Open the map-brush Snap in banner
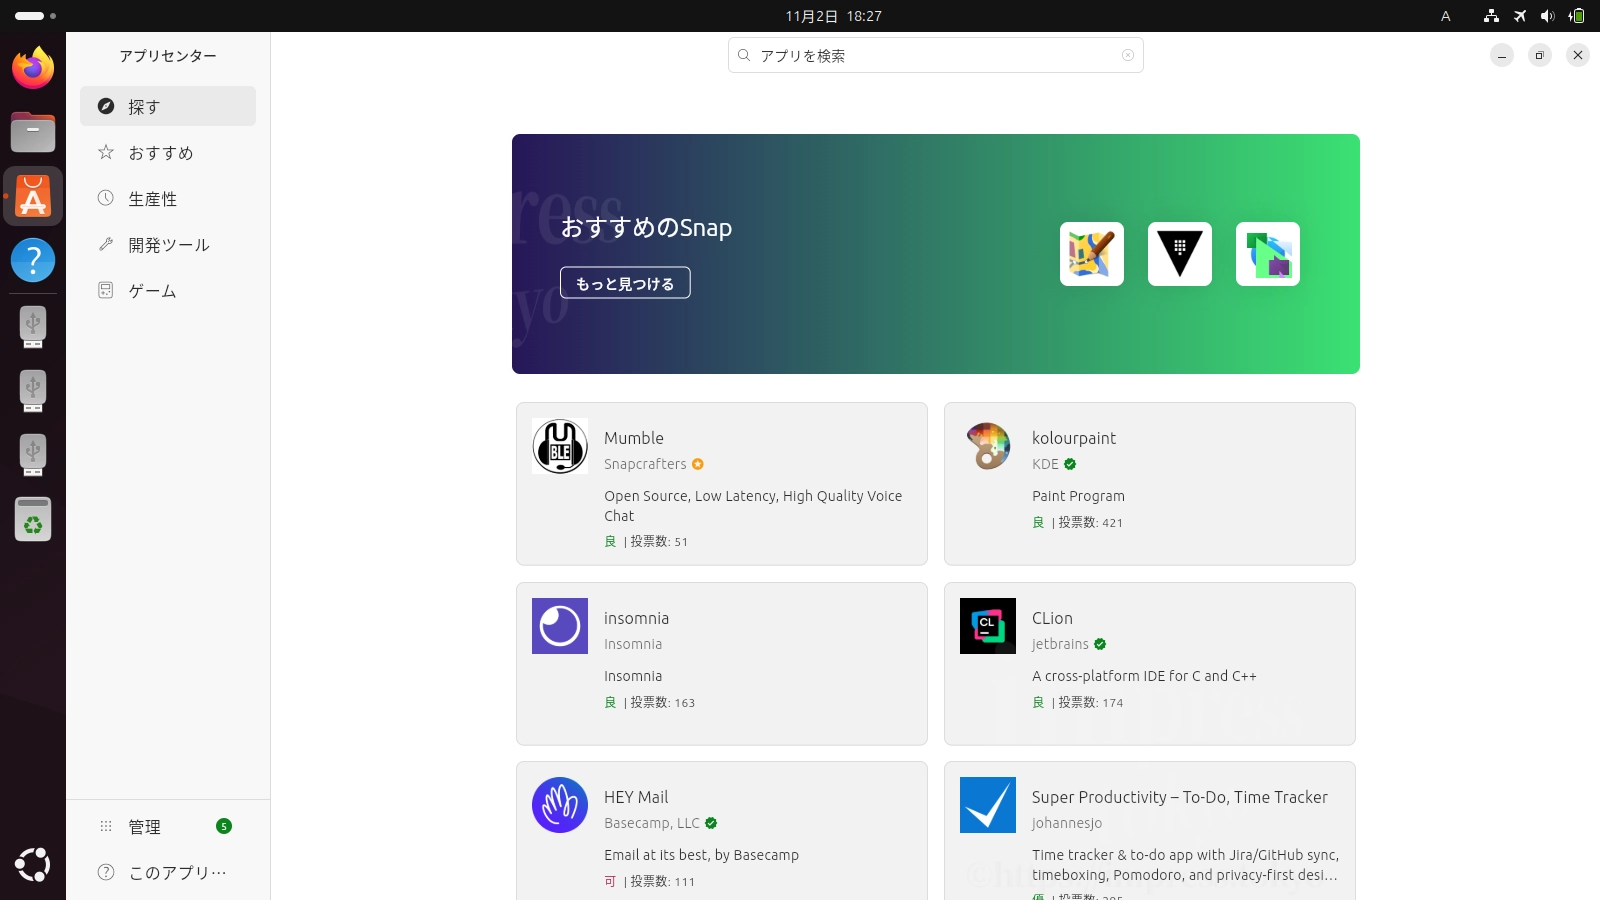Screen dimensions: 1600x900 click(x=1092, y=254)
